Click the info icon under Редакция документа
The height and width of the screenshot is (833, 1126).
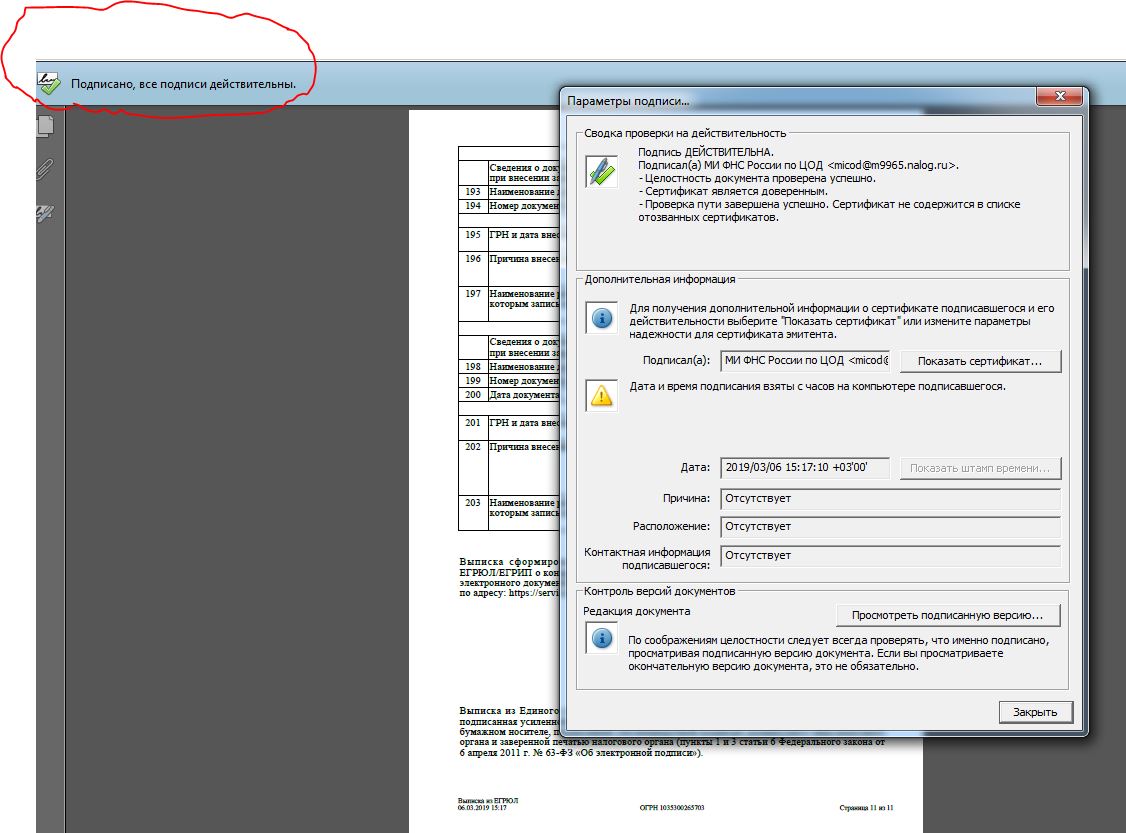pyautogui.click(x=602, y=638)
